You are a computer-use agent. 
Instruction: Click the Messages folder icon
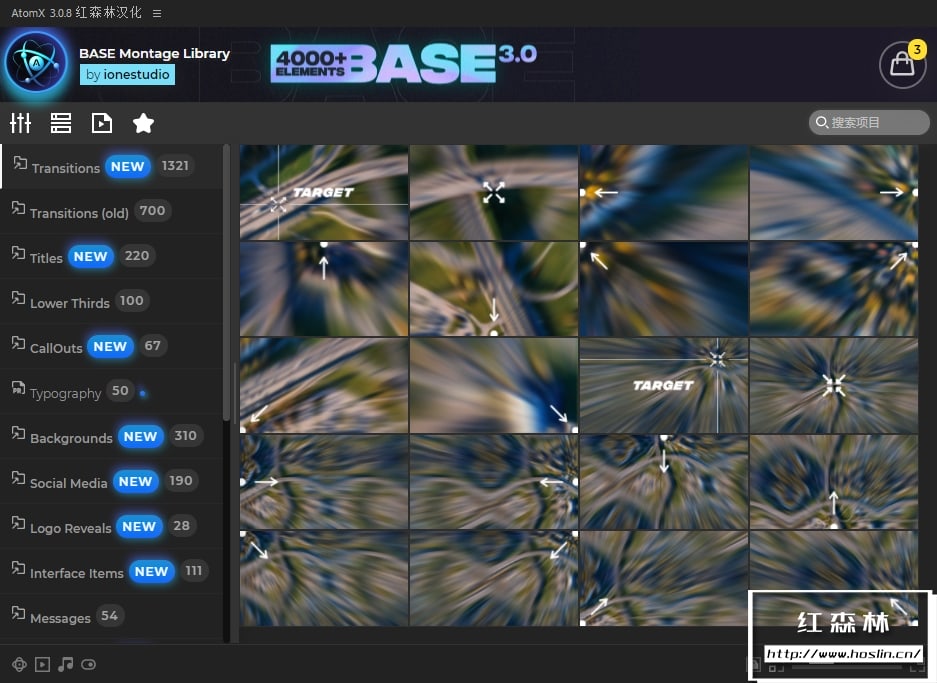tap(19, 613)
